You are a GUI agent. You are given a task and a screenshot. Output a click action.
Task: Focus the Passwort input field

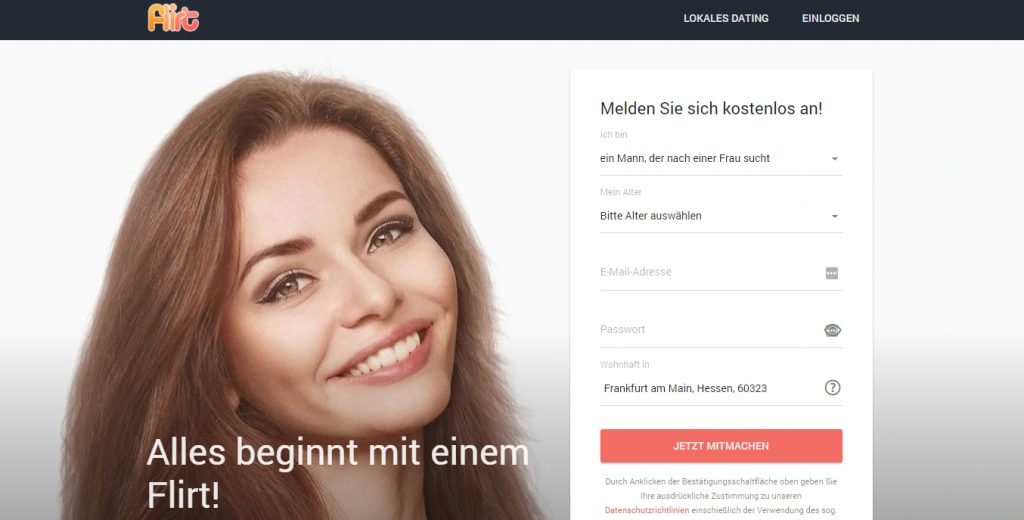(711, 330)
